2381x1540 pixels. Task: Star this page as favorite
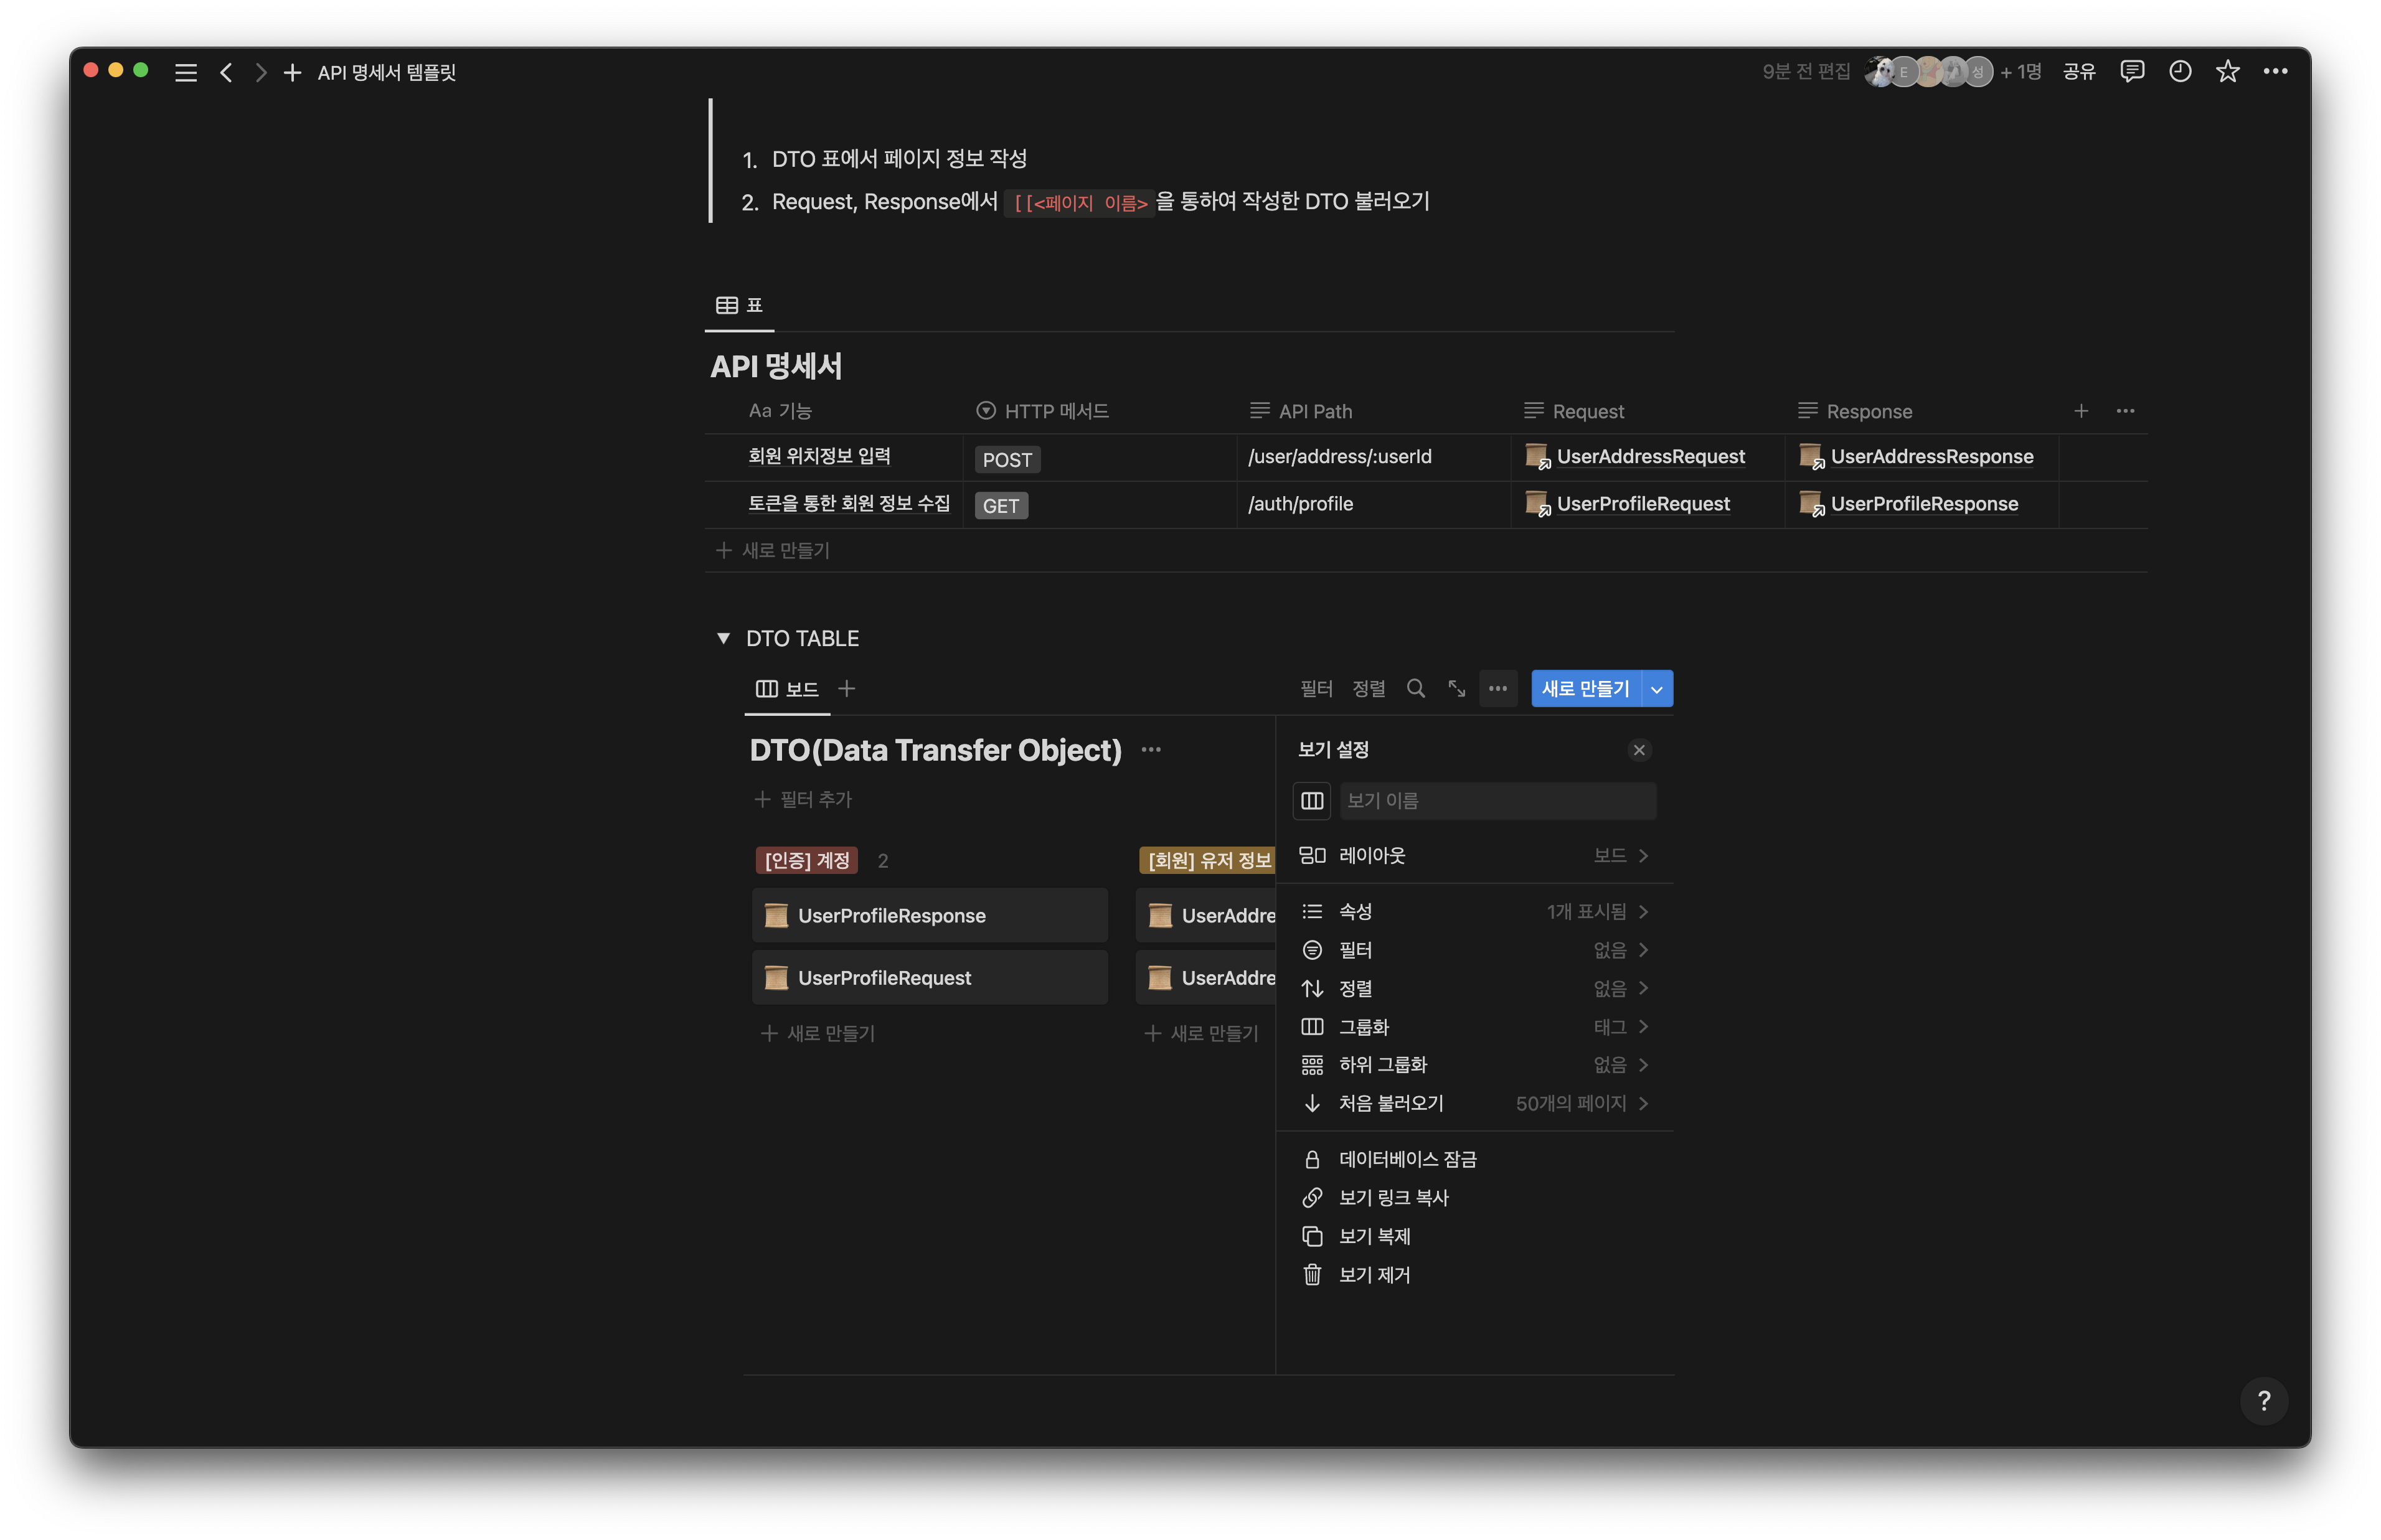(x=2227, y=72)
